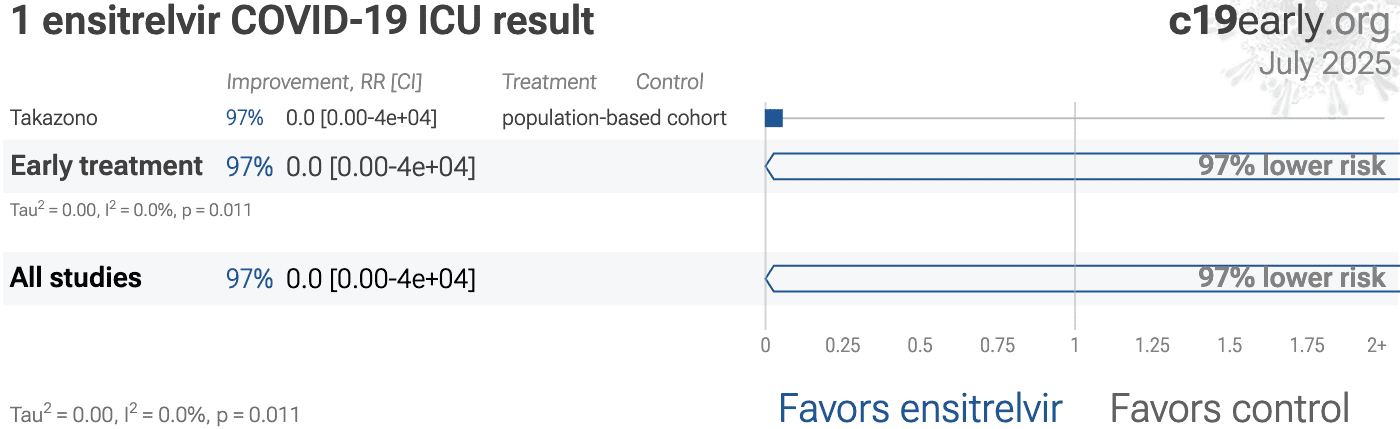Click the Treatment column header

pyautogui.click(x=549, y=82)
